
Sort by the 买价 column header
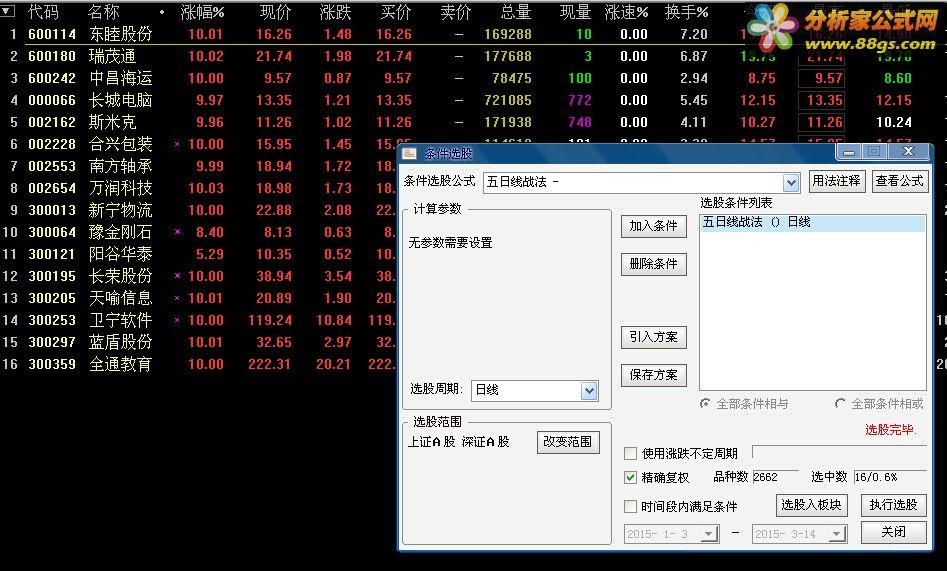click(x=396, y=11)
